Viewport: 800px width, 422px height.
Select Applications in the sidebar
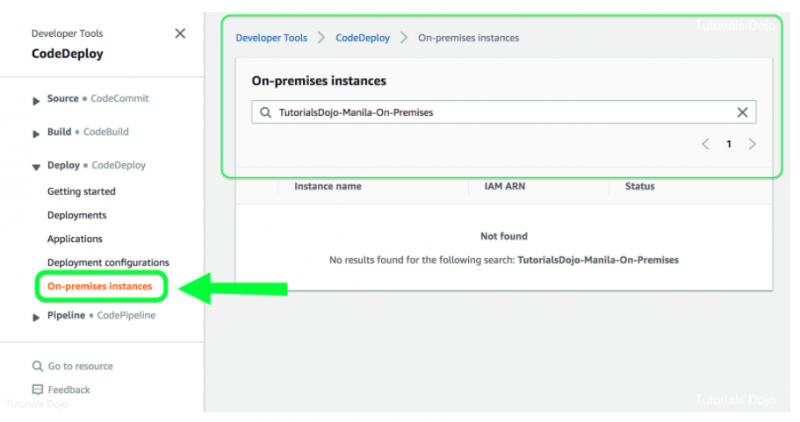click(75, 239)
